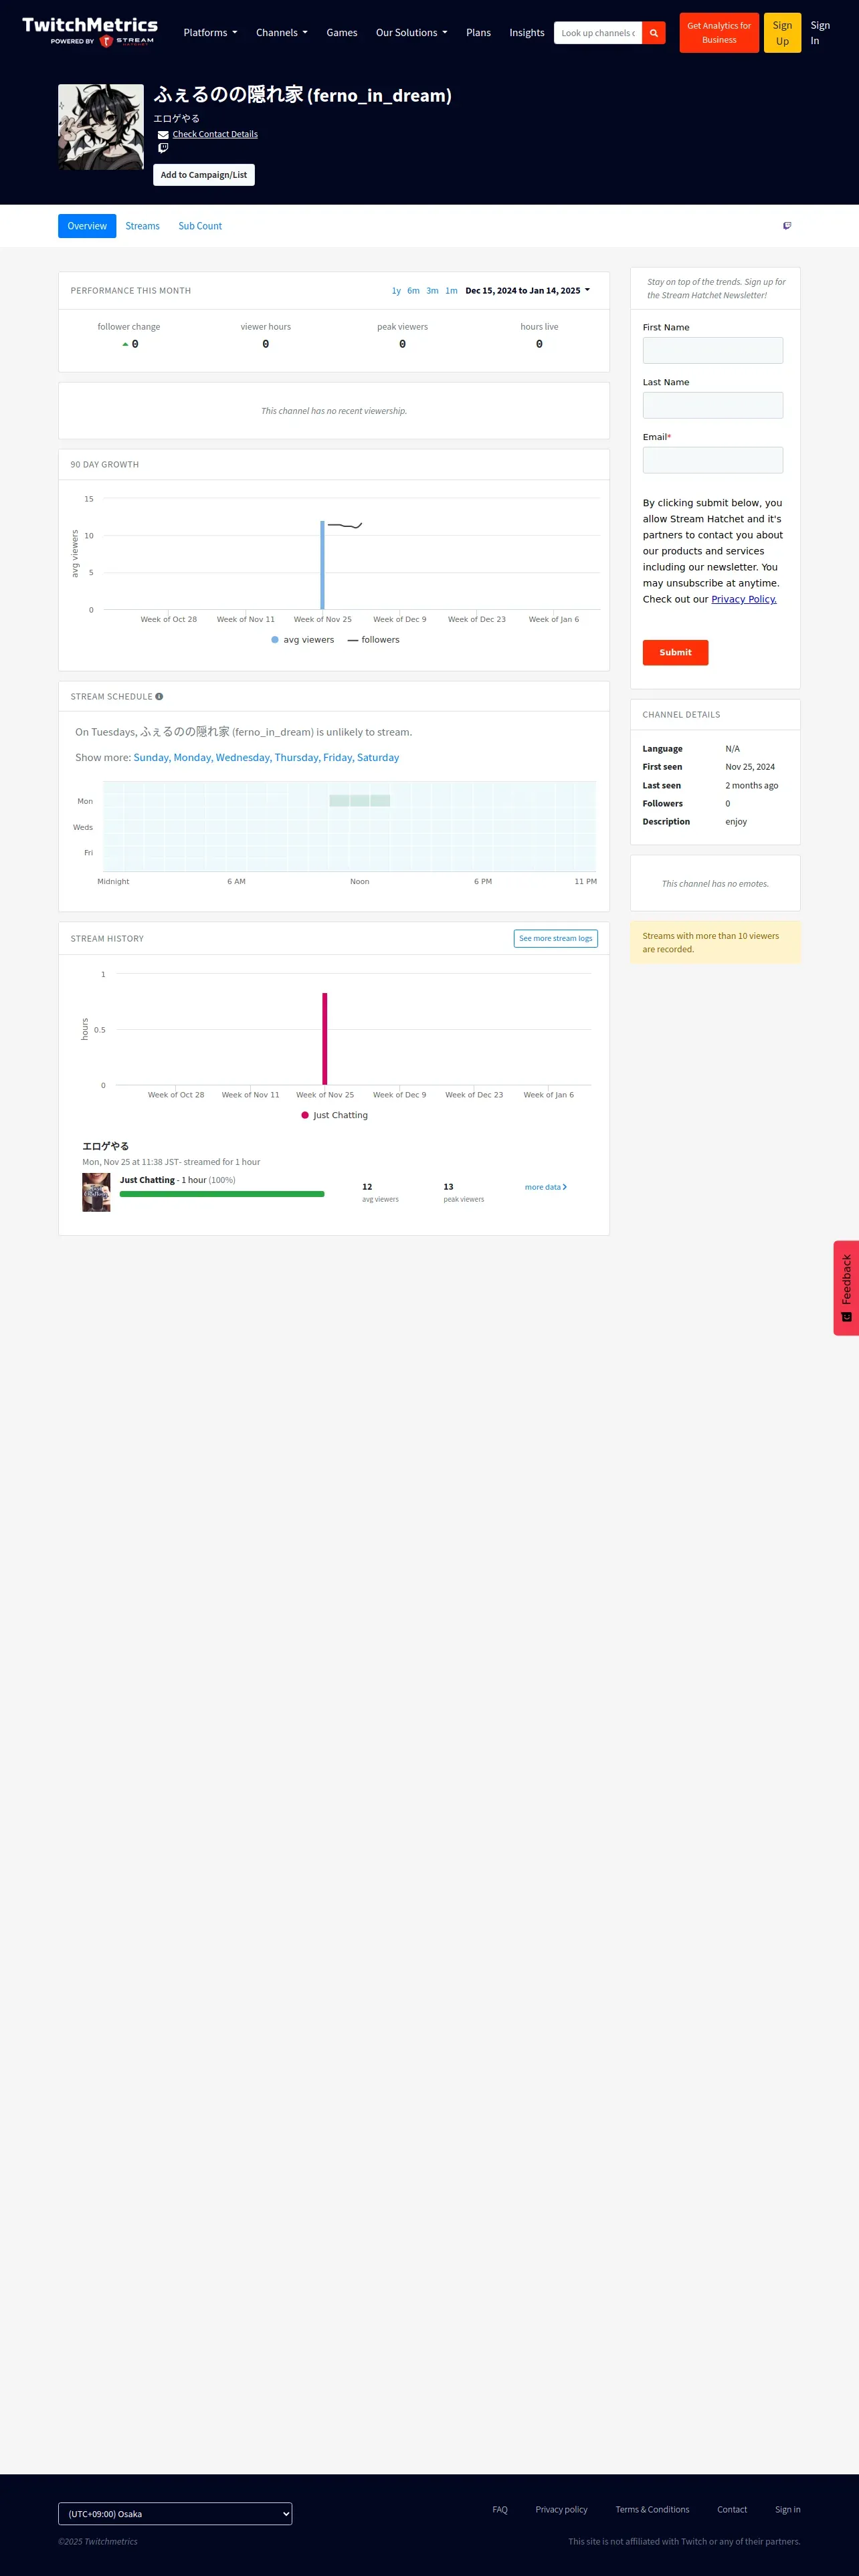
Task: Click the stream title エロゲやる in history
Action: pos(105,1146)
